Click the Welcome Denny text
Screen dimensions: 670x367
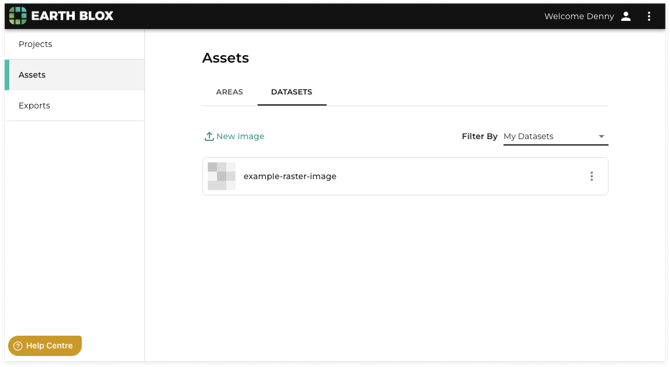(579, 16)
